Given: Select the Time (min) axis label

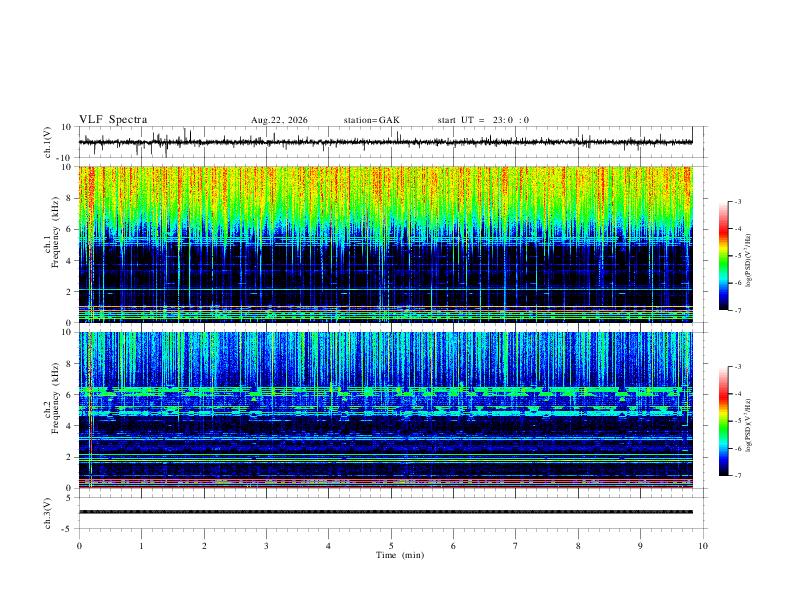Looking at the screenshot, I should point(400,555).
